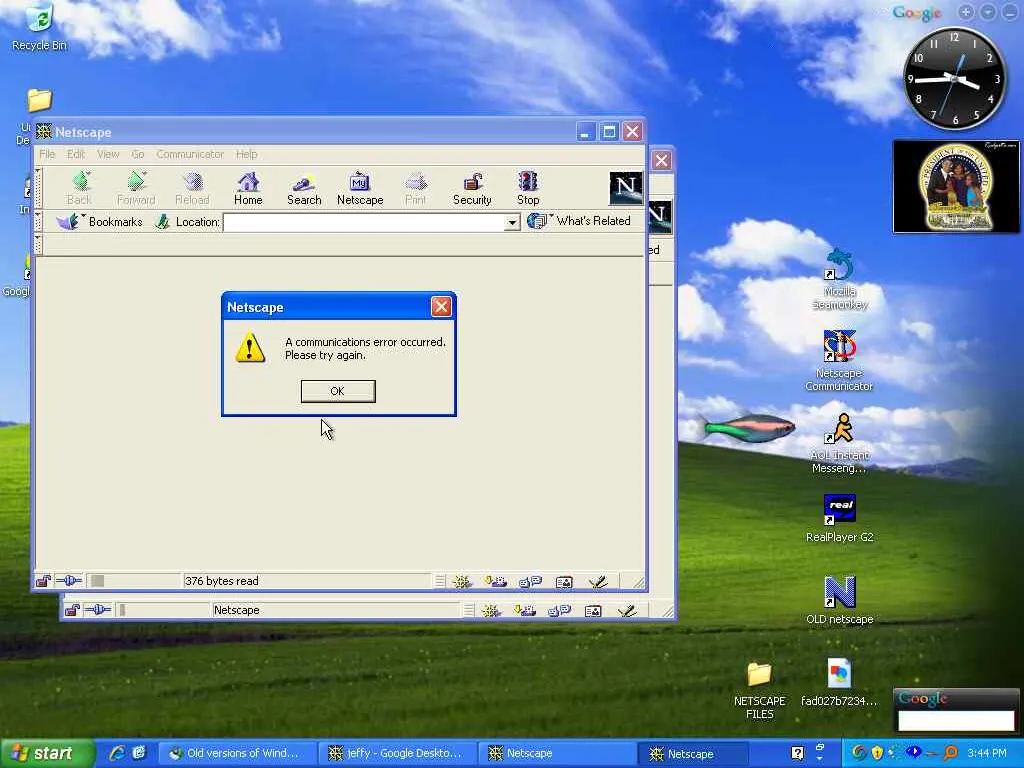Click the Stop traffic-light toolbar button
This screenshot has width=1024, height=768.
click(528, 188)
